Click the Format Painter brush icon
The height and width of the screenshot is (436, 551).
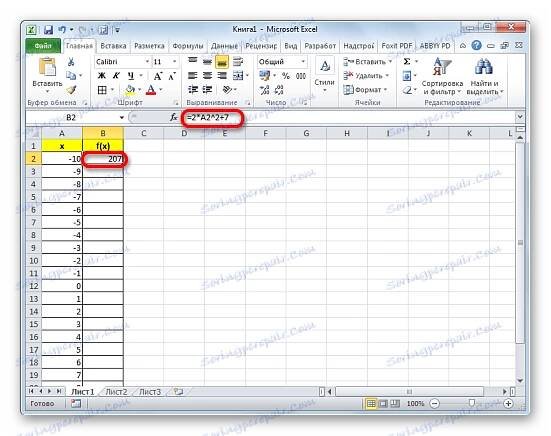click(x=72, y=90)
